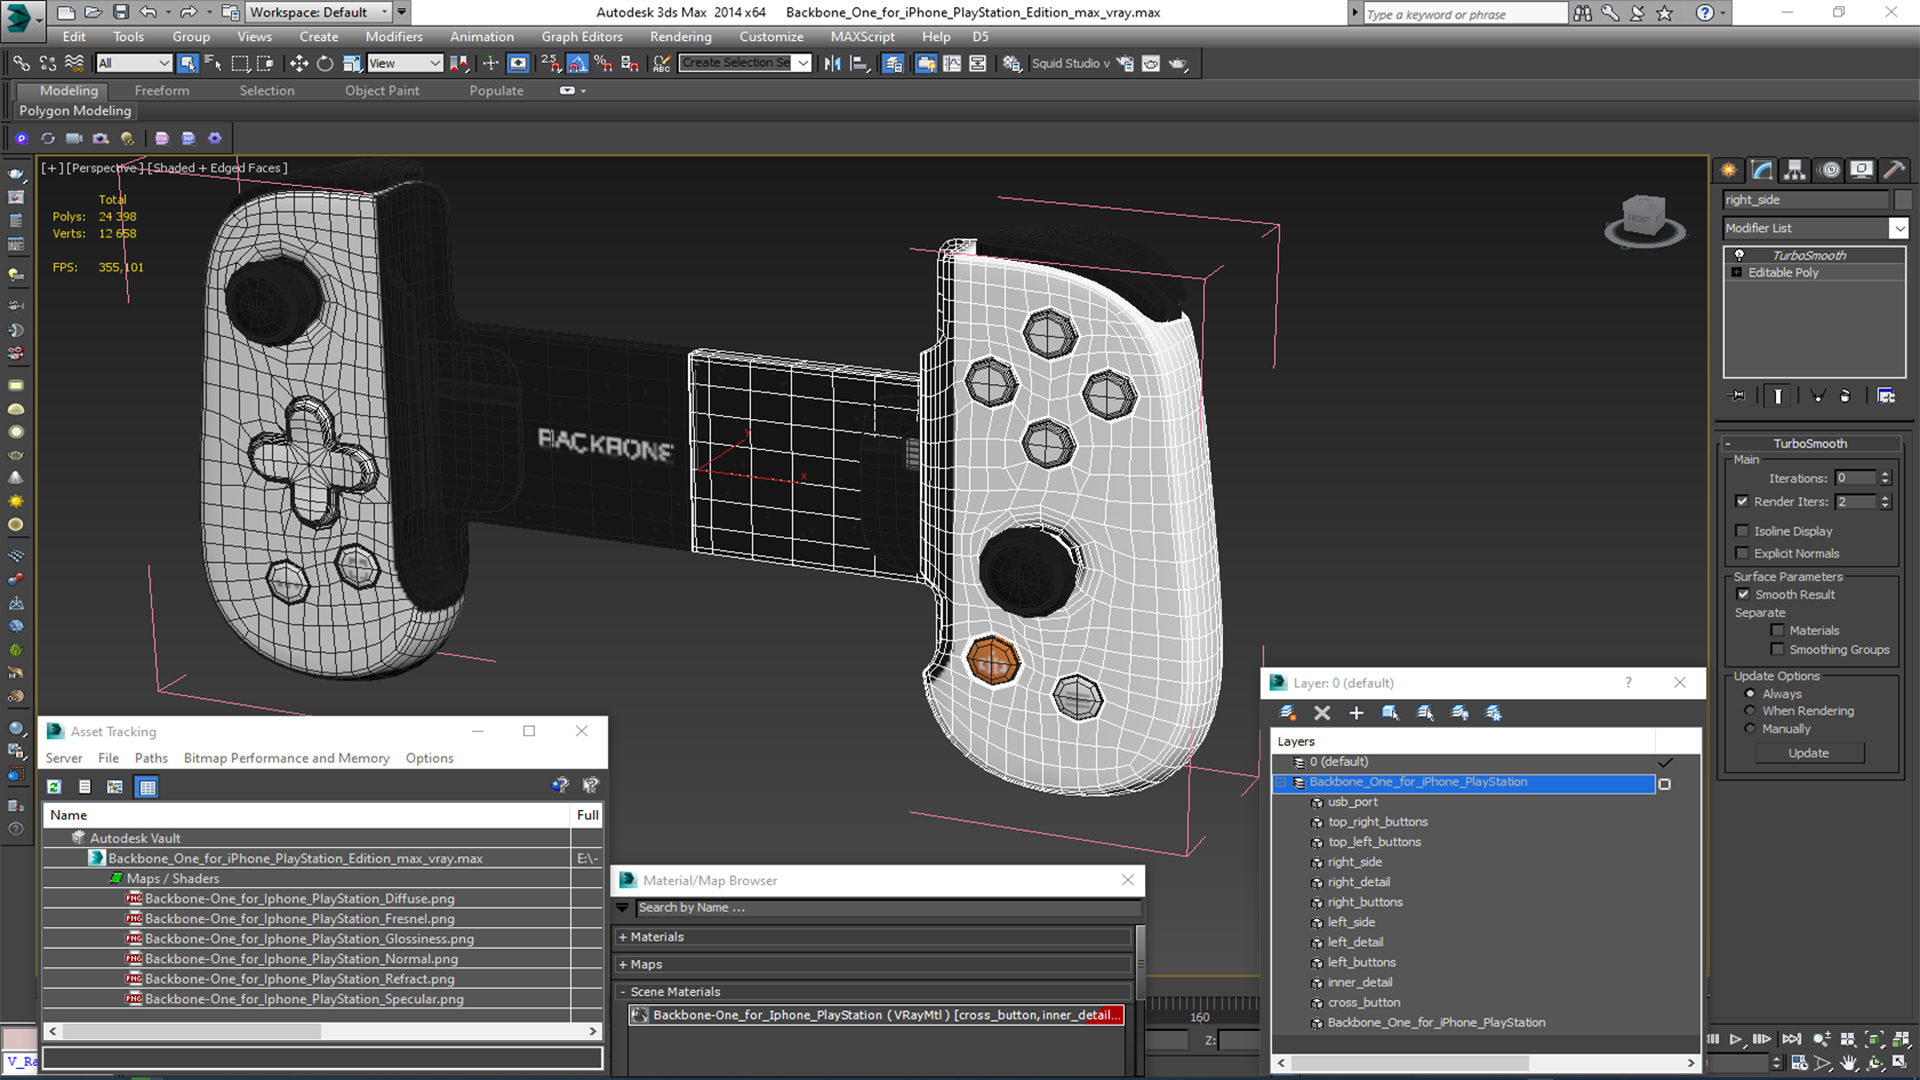Open the Create command panel tab
1920x1080 pixels.
(1728, 170)
